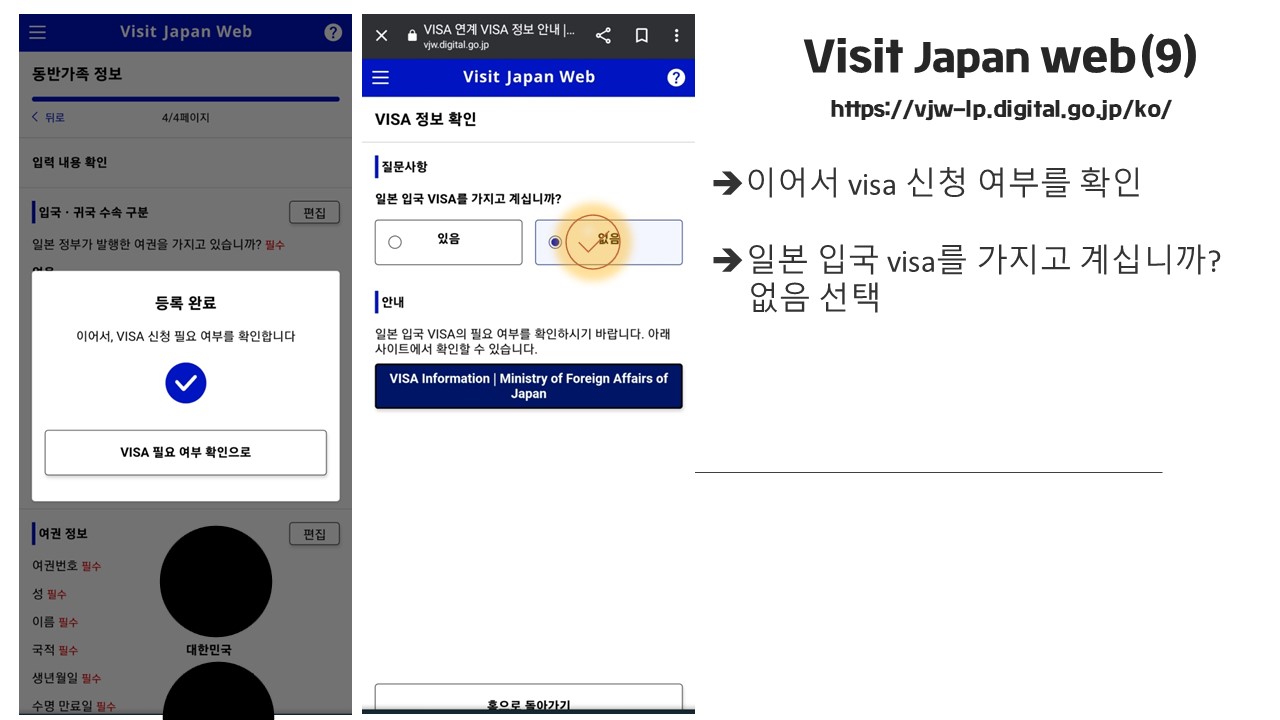
Task: Open hamburger menu on VISA info page
Action: pos(381,78)
